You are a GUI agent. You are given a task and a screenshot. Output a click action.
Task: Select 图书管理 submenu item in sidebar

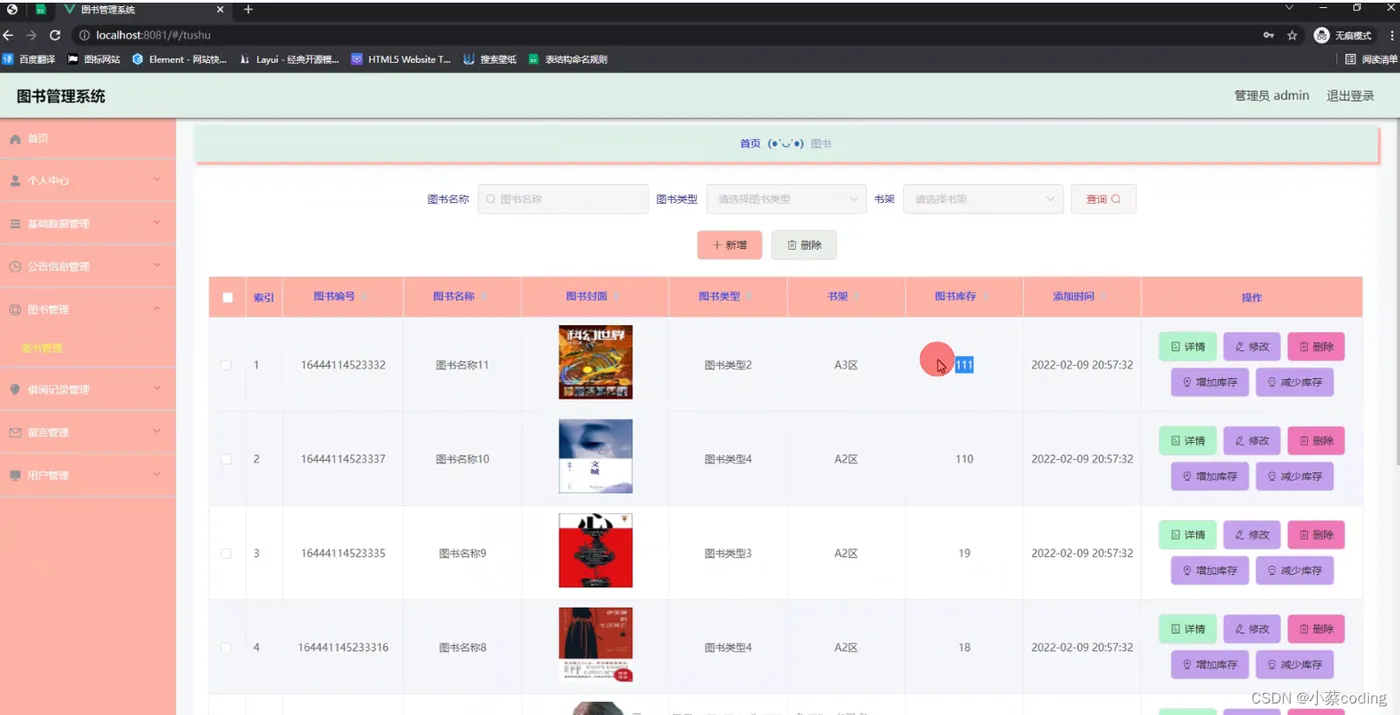[42, 348]
